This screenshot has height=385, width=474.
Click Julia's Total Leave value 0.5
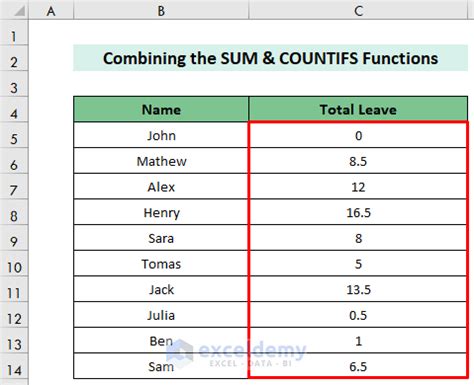(x=358, y=315)
